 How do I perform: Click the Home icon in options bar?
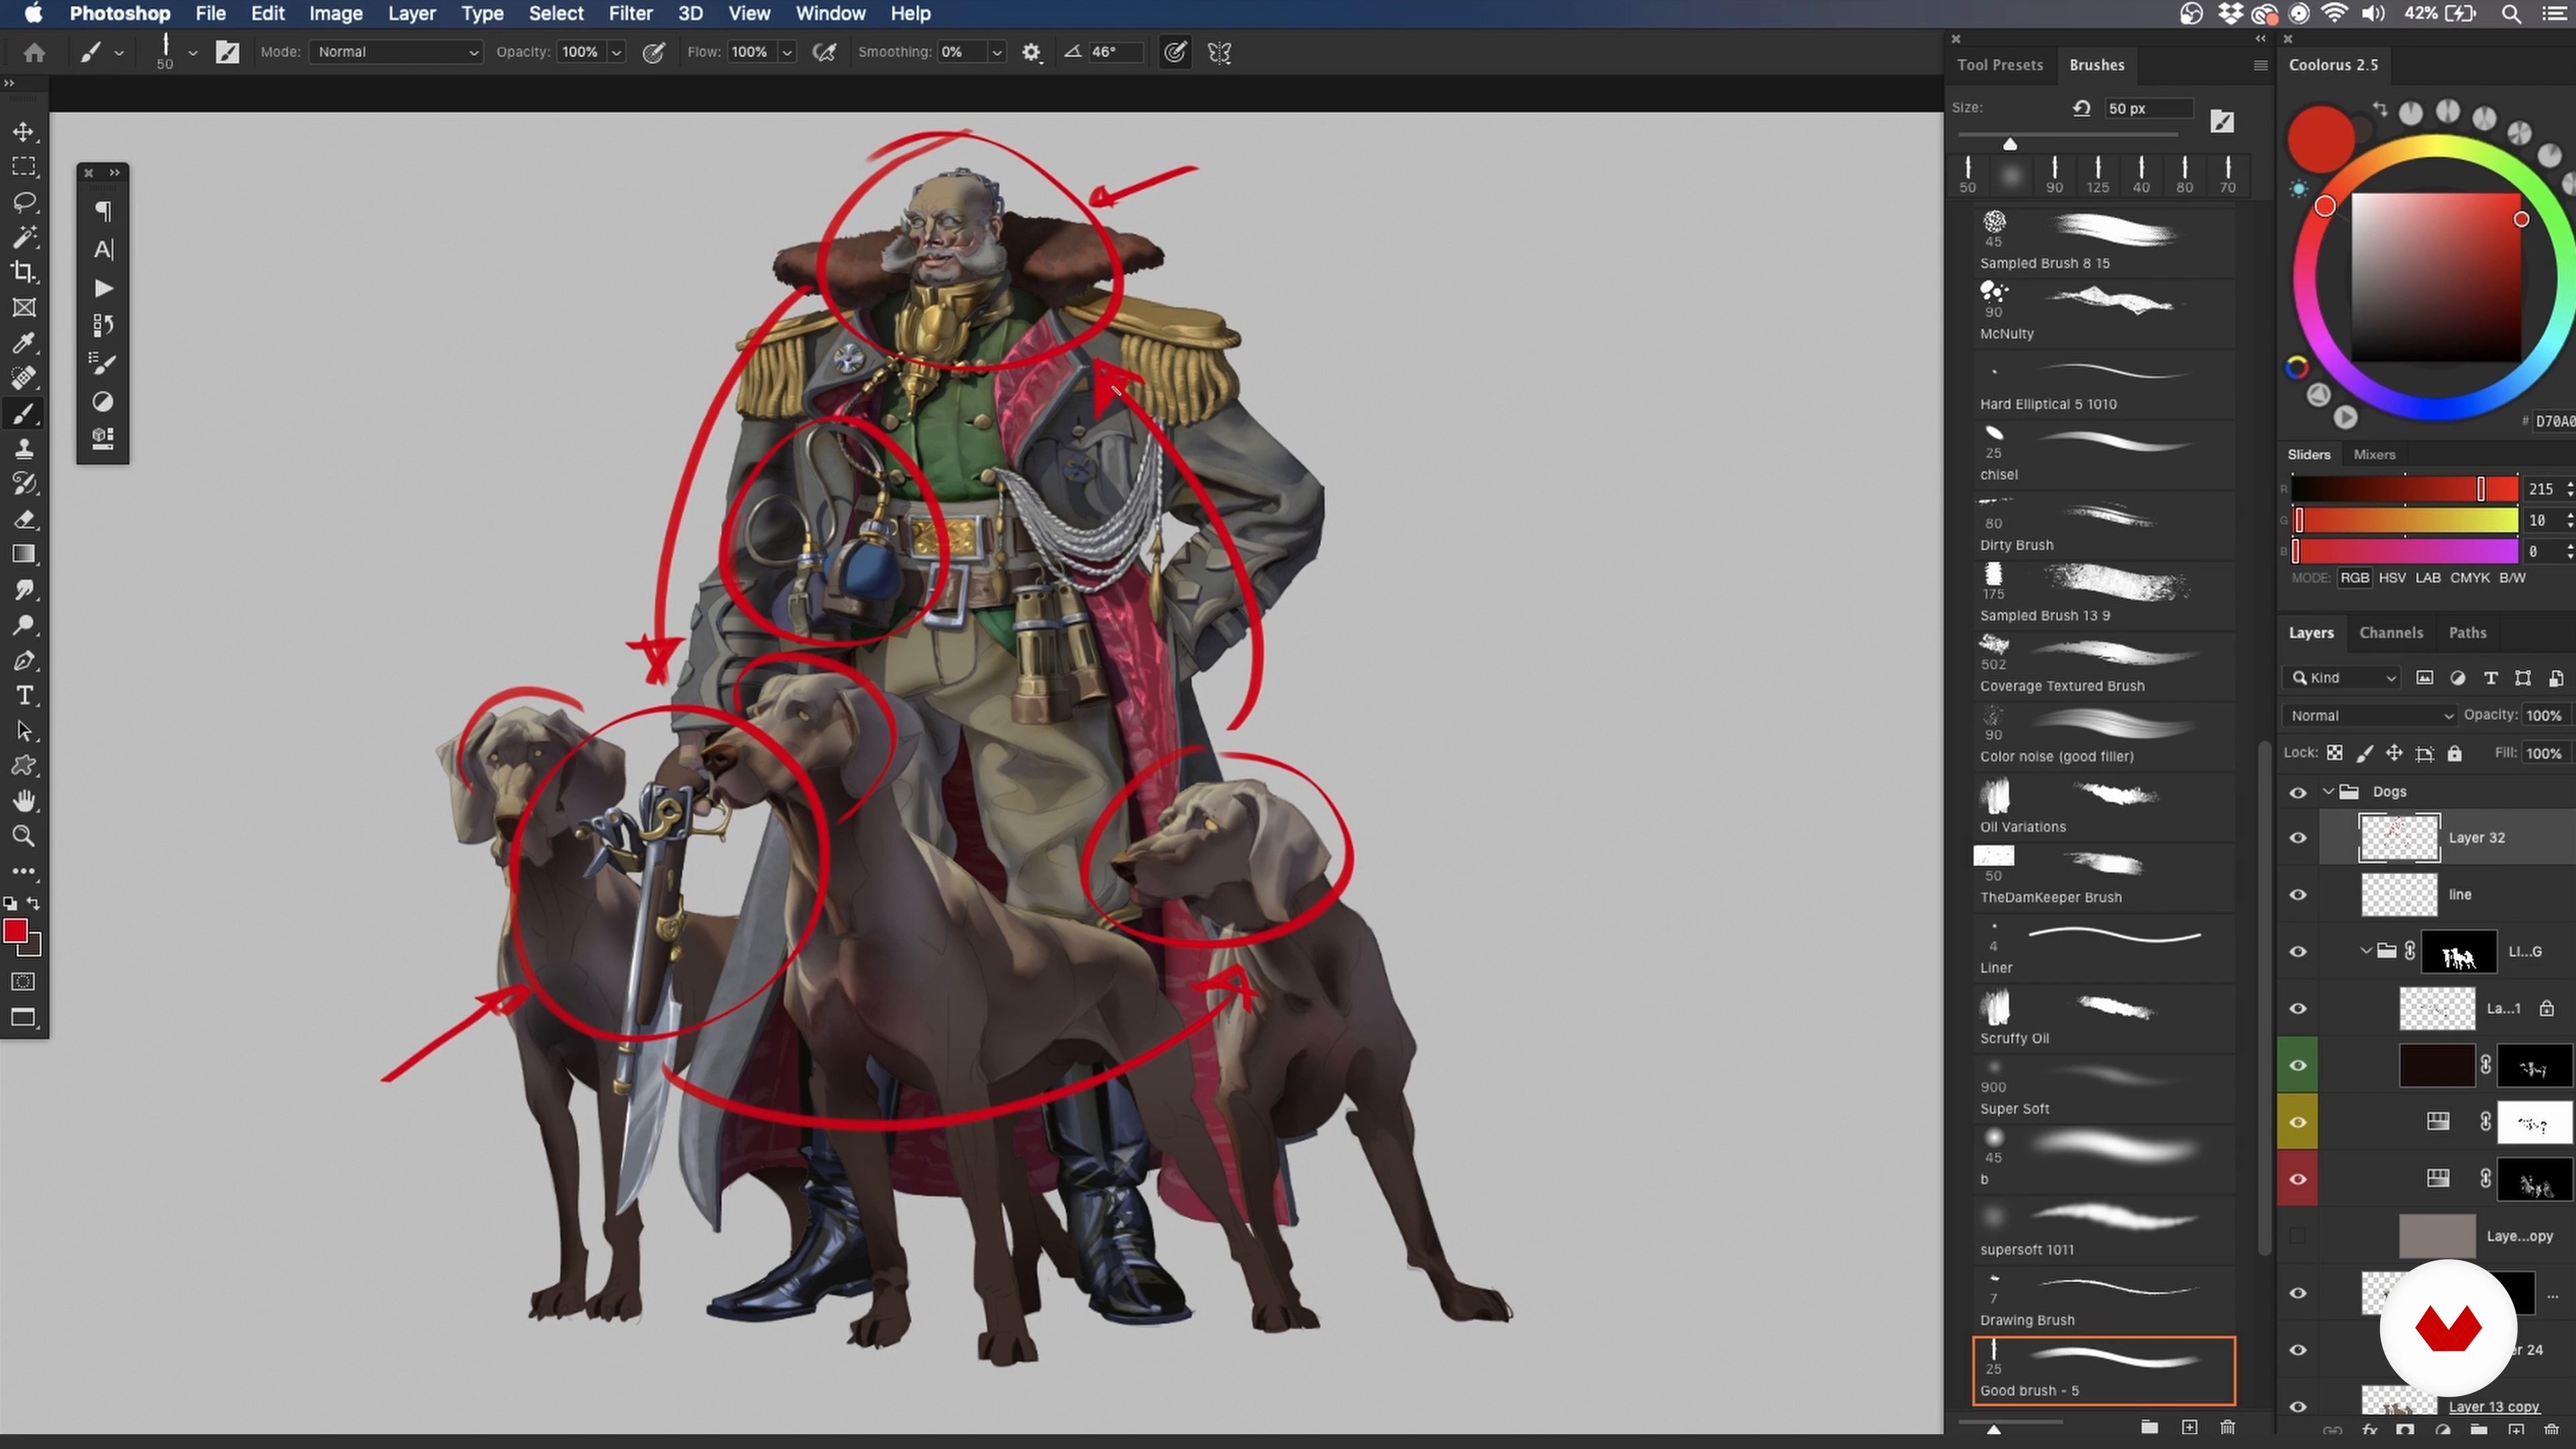pyautogui.click(x=34, y=52)
